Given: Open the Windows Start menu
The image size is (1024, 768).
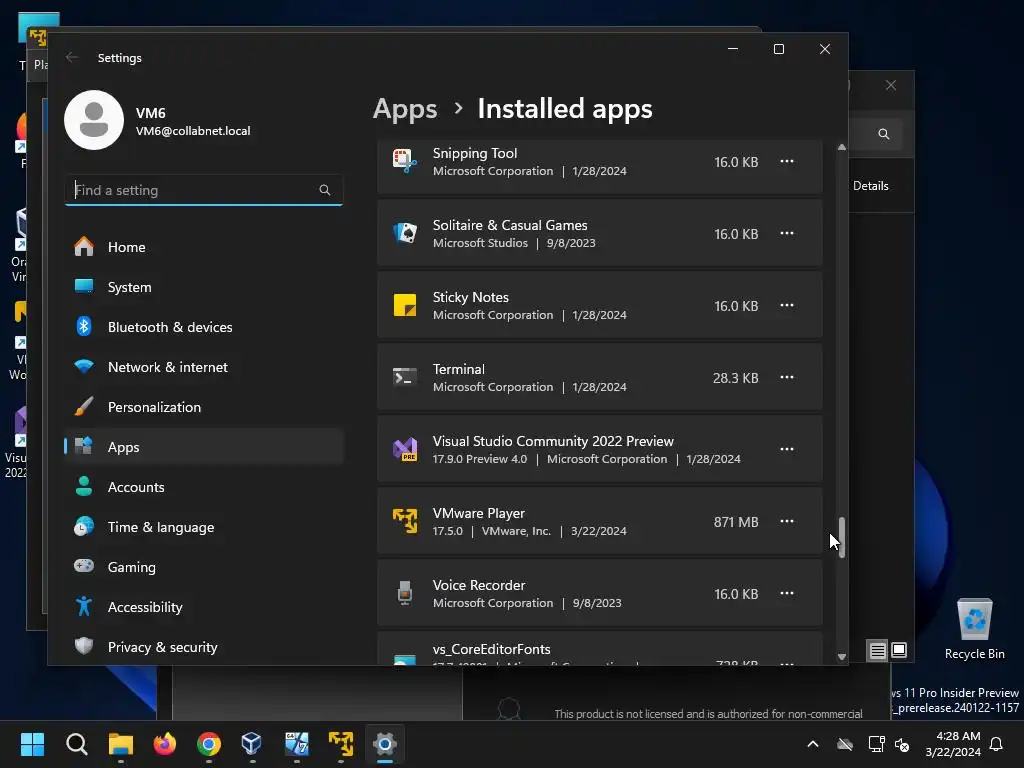Looking at the screenshot, I should (x=32, y=744).
